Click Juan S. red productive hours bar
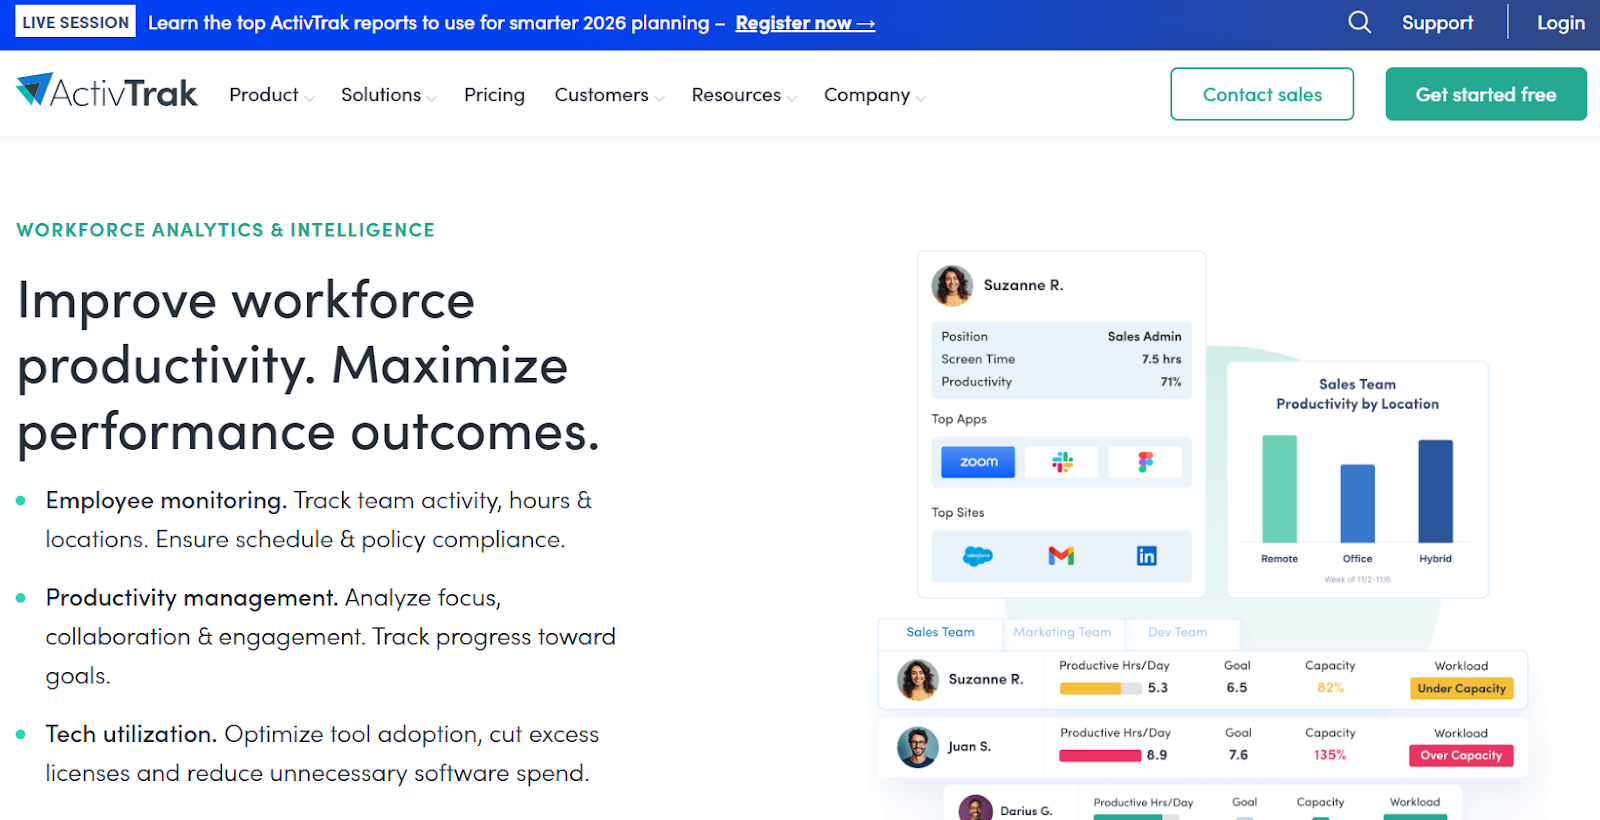The height and width of the screenshot is (820, 1600). tap(1100, 756)
